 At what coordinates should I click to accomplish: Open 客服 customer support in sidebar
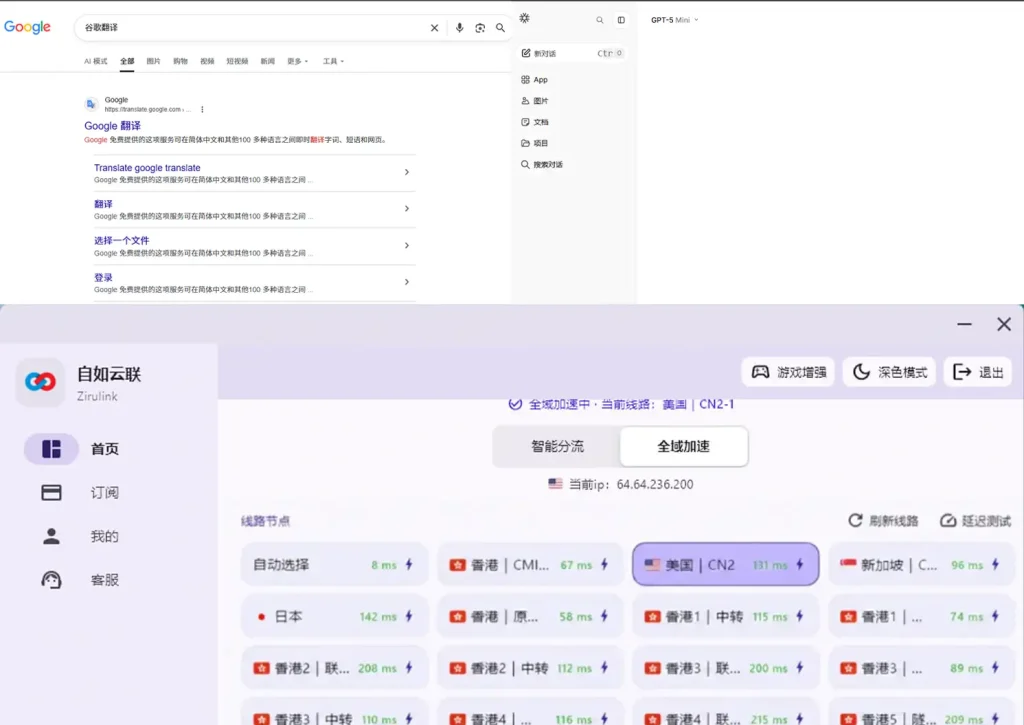[80, 580]
